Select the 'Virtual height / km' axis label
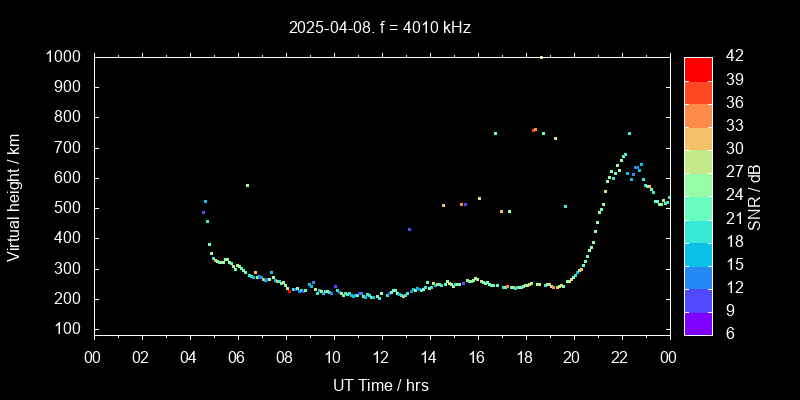This screenshot has width=800, height=400. (x=14, y=196)
